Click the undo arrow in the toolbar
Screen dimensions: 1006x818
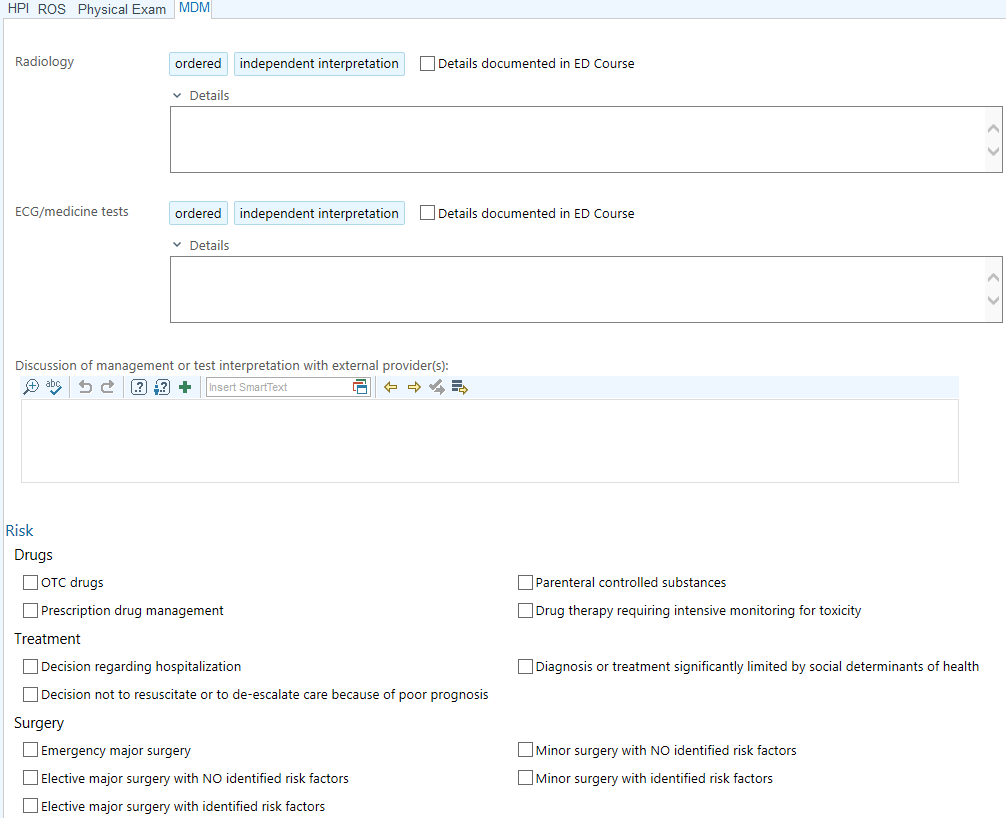point(85,387)
